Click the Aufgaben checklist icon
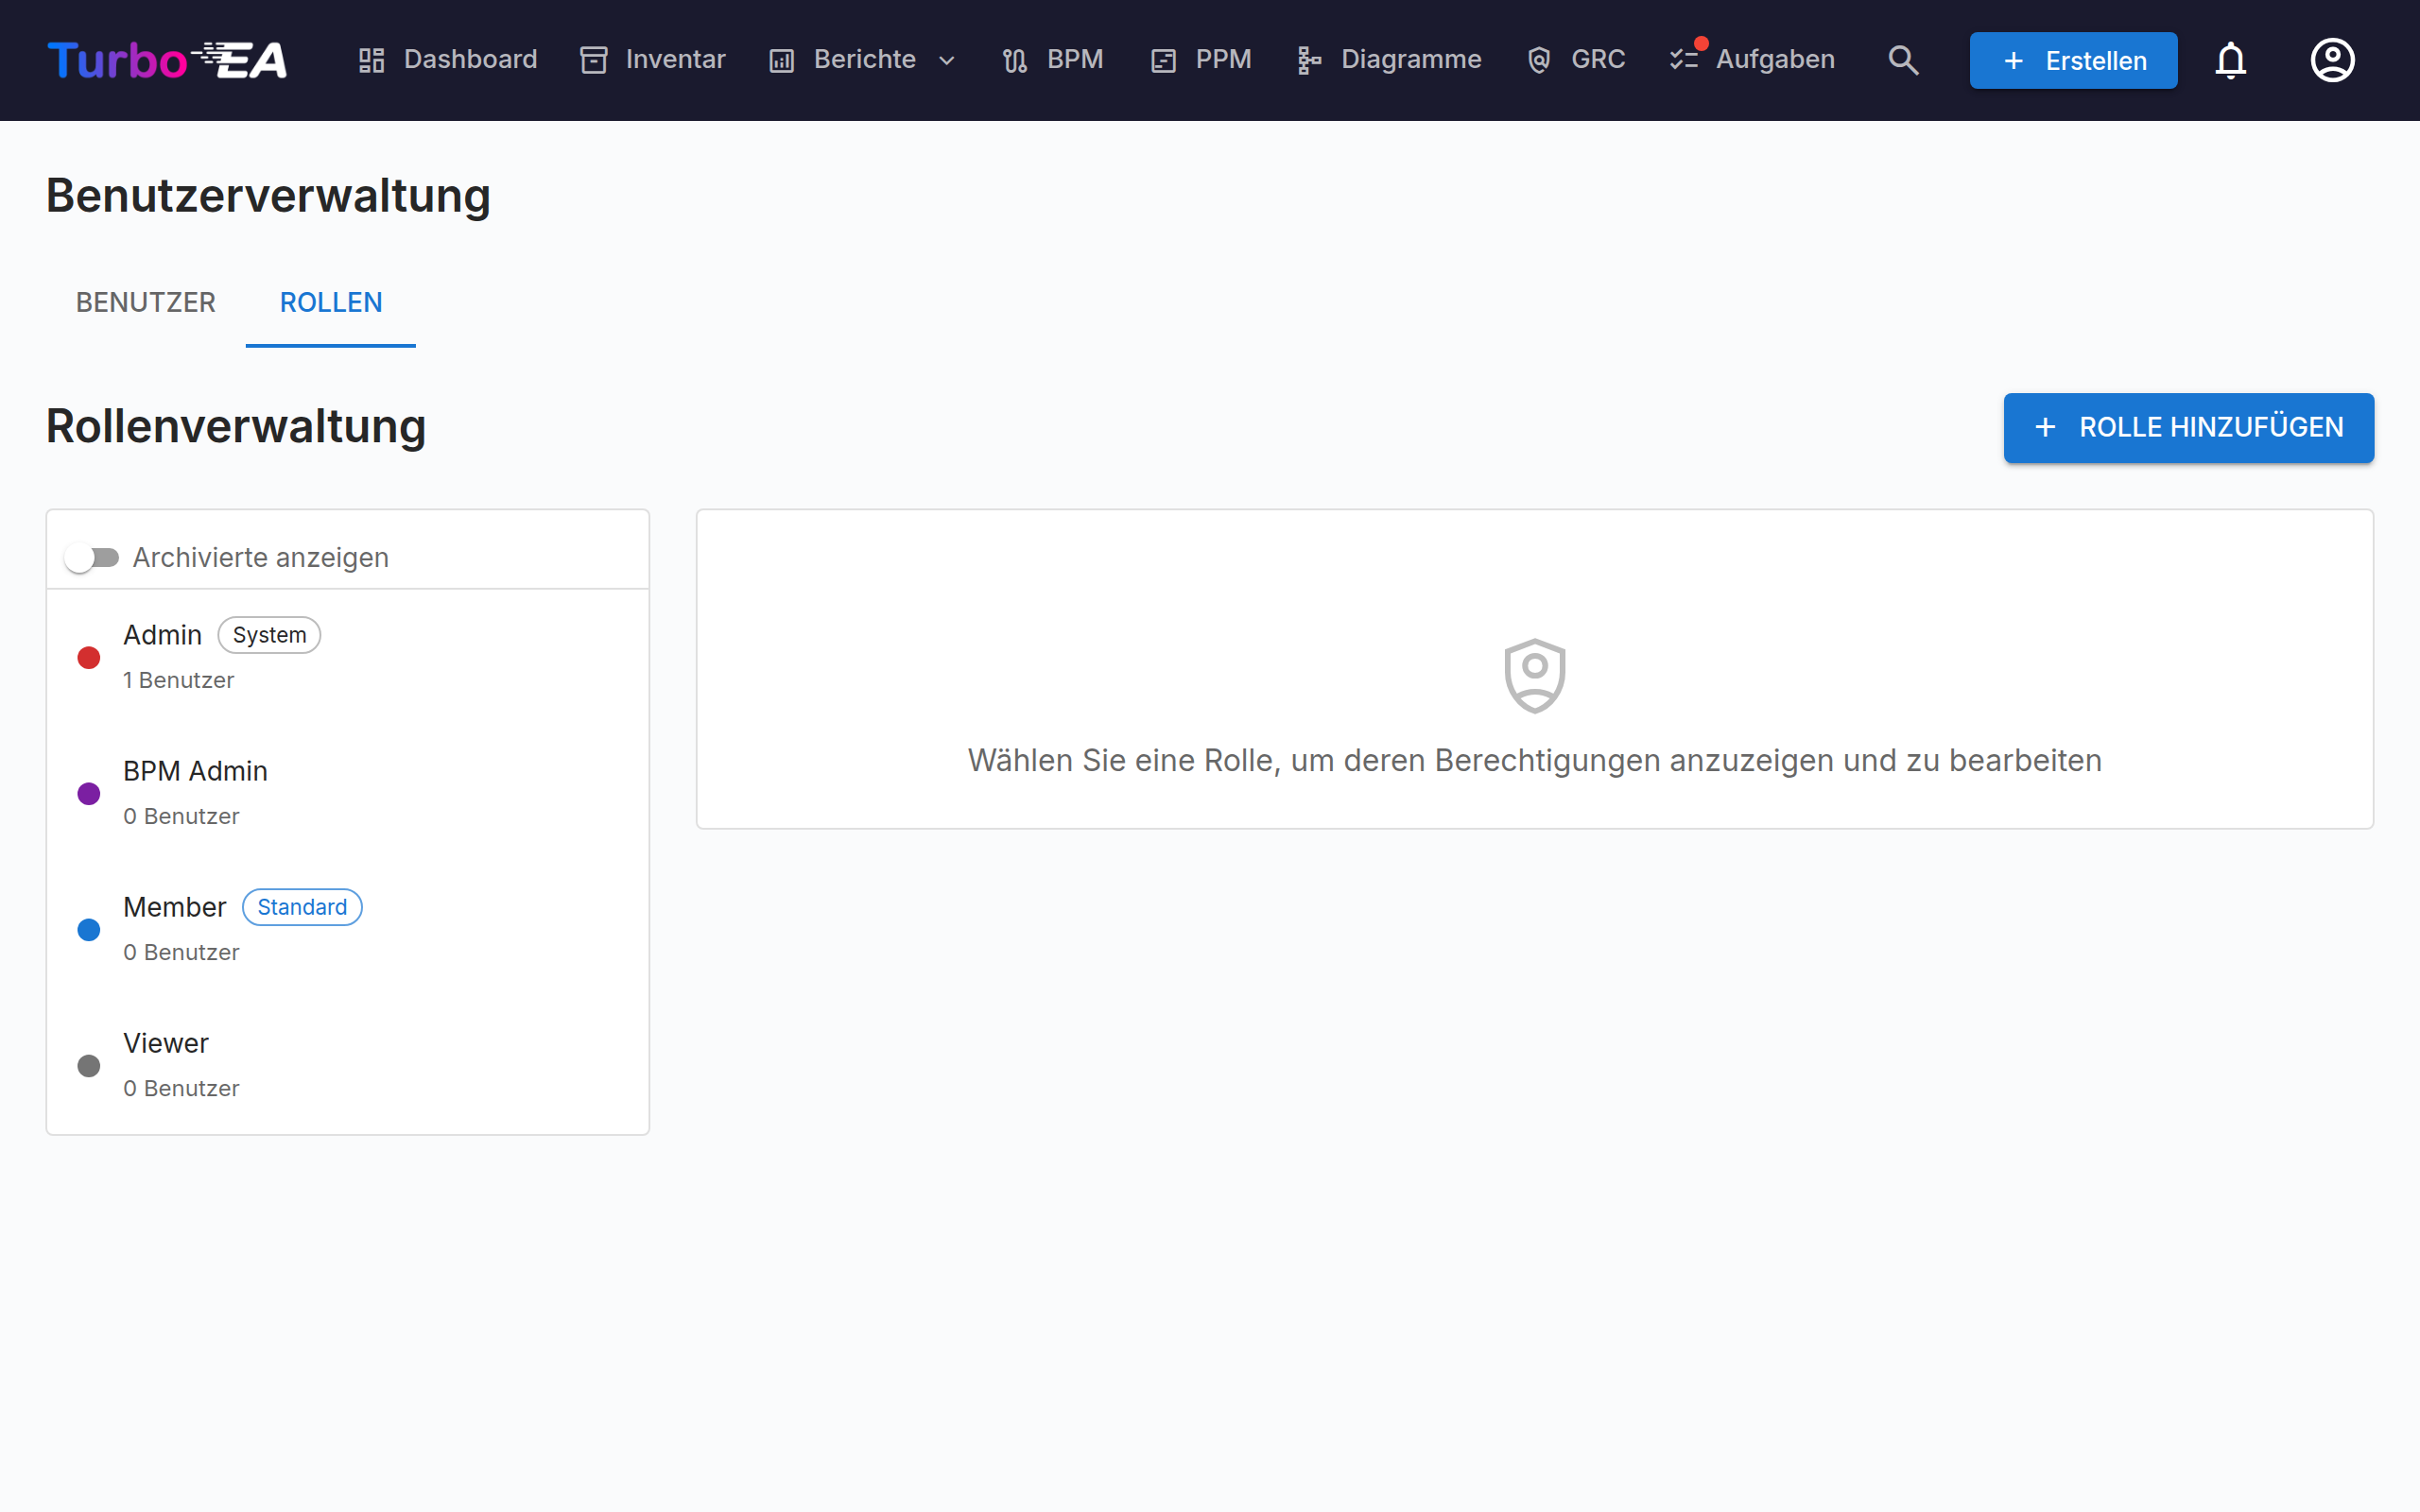This screenshot has width=2420, height=1512. tap(1684, 60)
